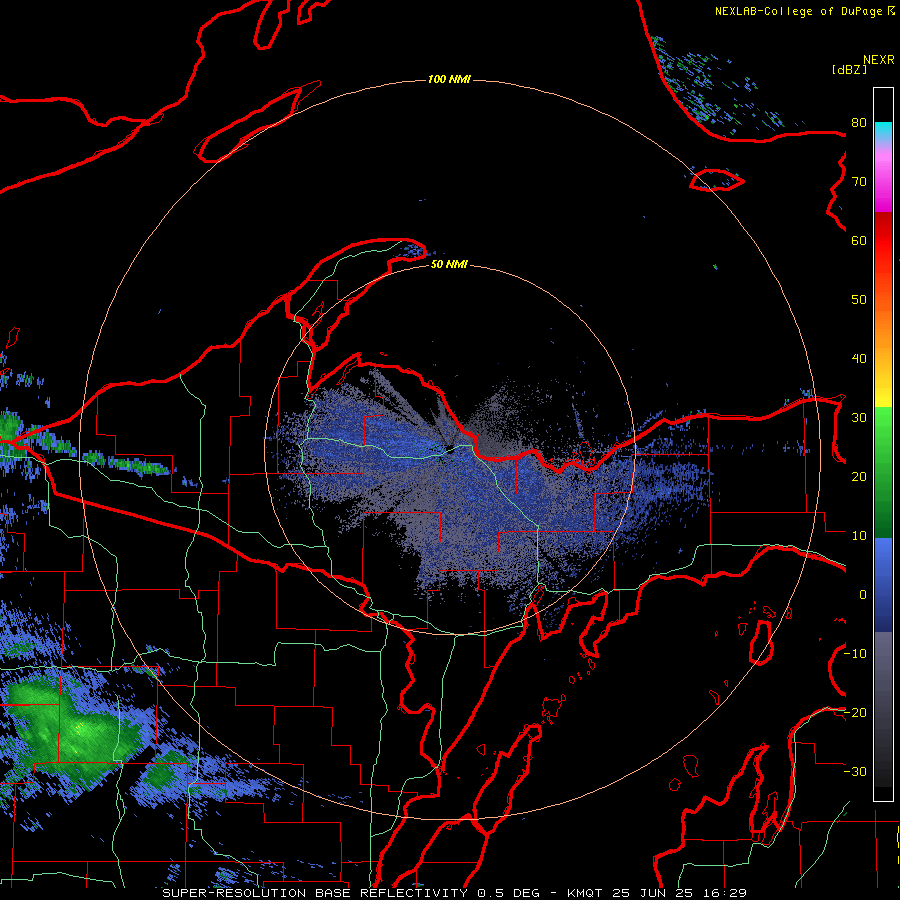Viewport: 900px width, 900px height.
Task: Click the -30 value on dBZ scale
Action: [x=855, y=771]
